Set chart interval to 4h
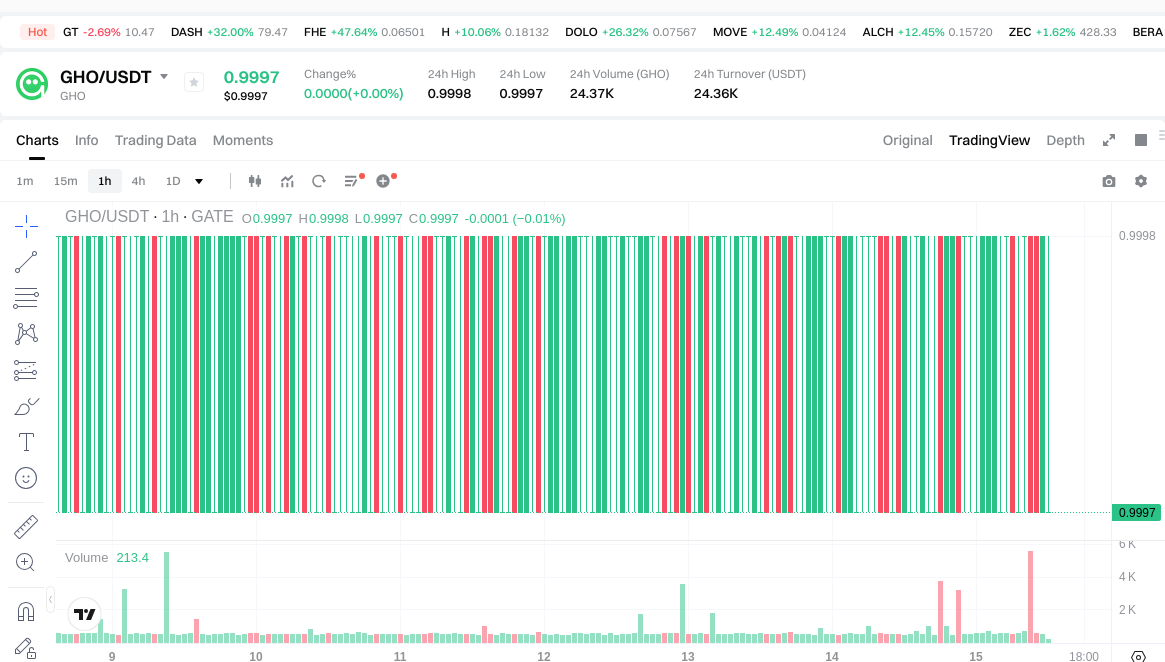The width and height of the screenshot is (1165, 662). point(138,181)
